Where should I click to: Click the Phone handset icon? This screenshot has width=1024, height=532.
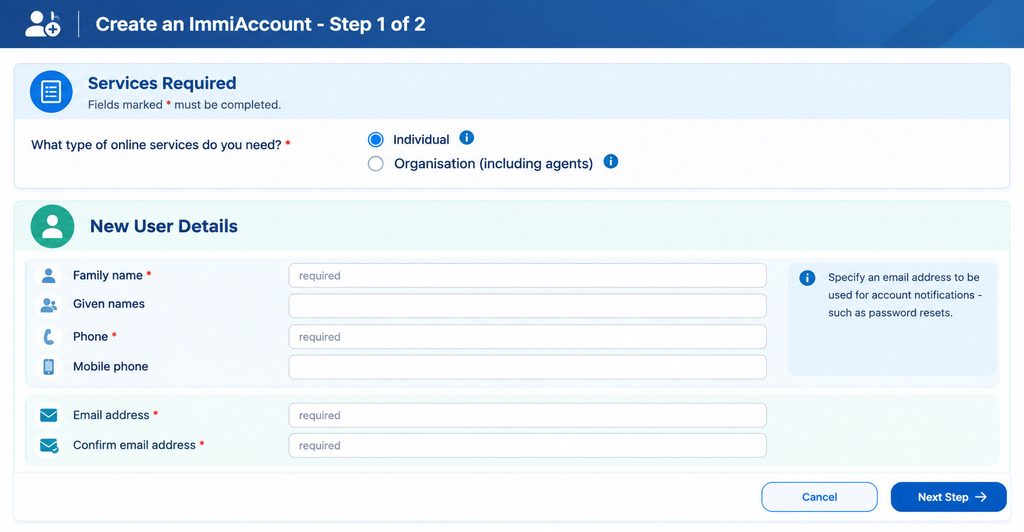pos(48,337)
